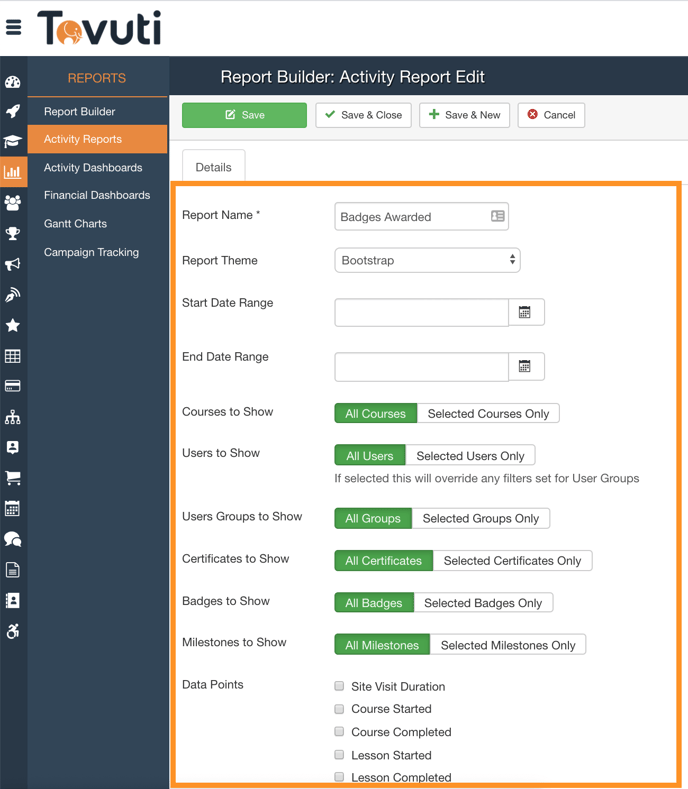The image size is (688, 789).
Task: Click the satellite dish sidebar icon
Action: click(13, 295)
